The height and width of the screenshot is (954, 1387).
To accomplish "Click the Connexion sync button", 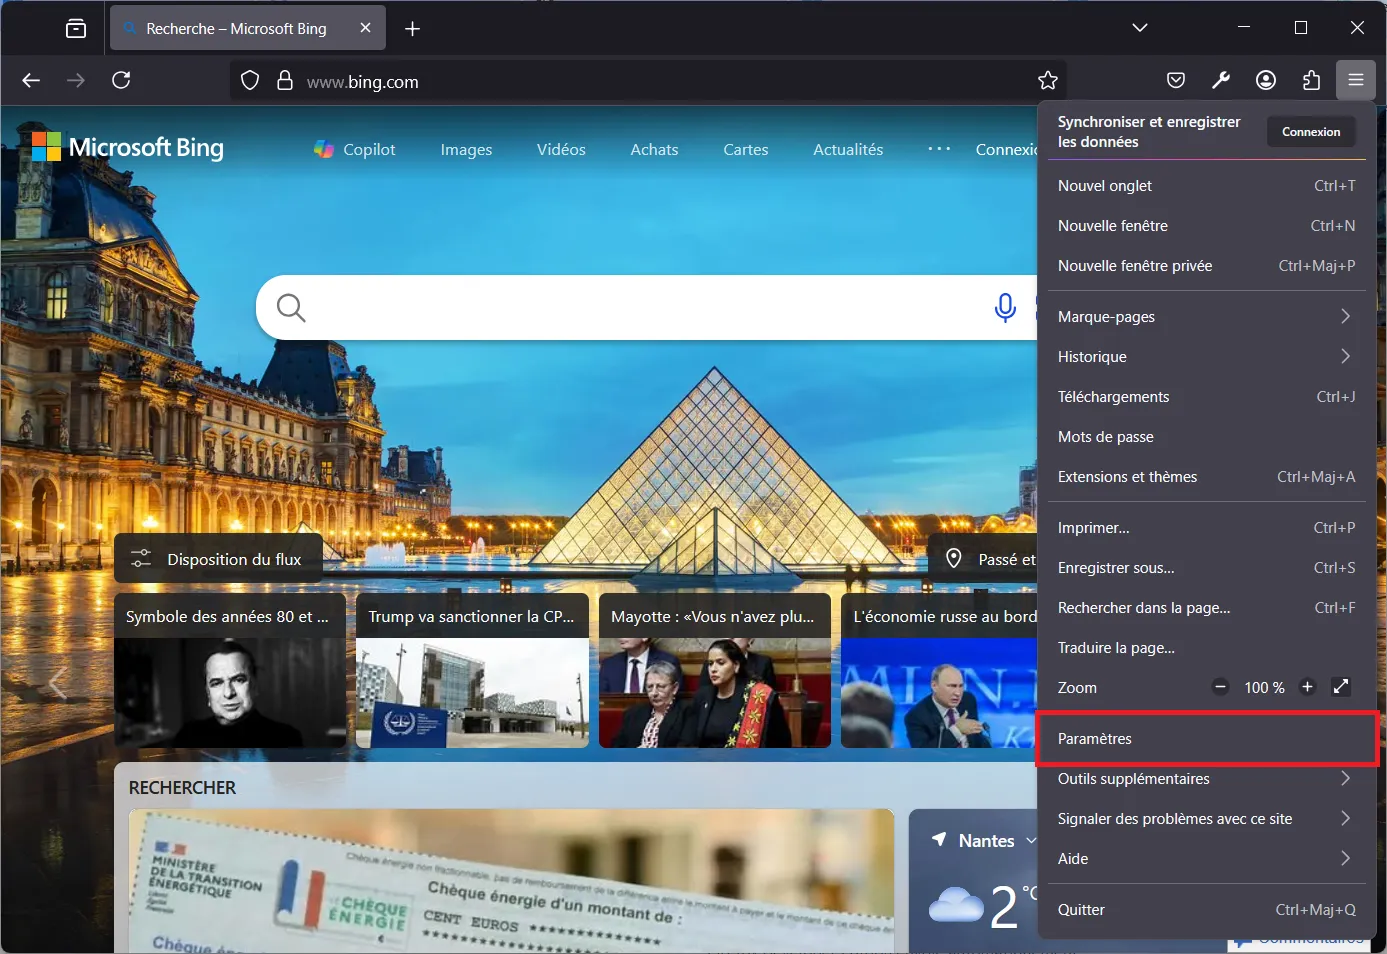I will point(1311,132).
